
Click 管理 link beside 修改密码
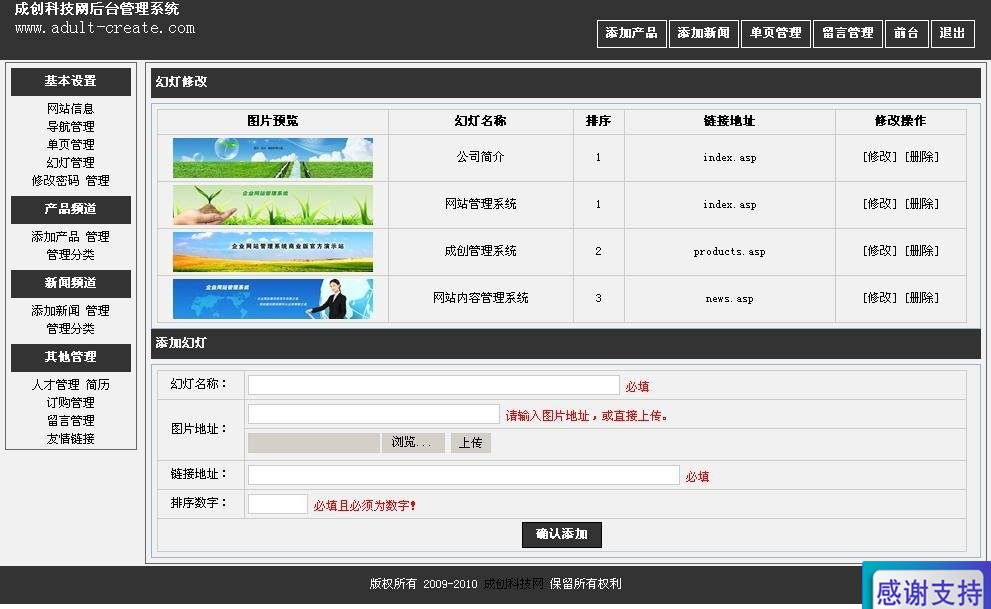point(97,181)
